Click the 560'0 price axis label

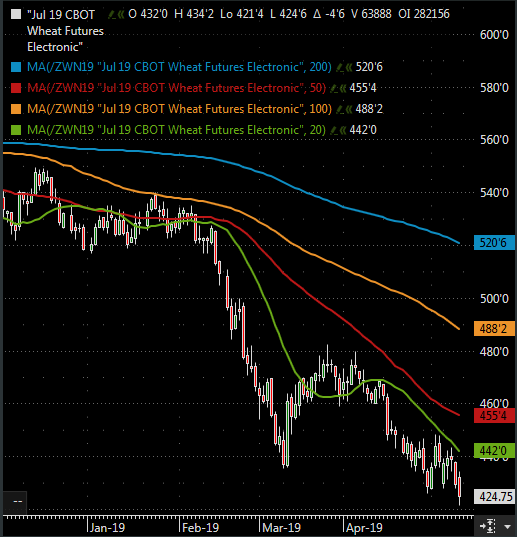pyautogui.click(x=494, y=140)
